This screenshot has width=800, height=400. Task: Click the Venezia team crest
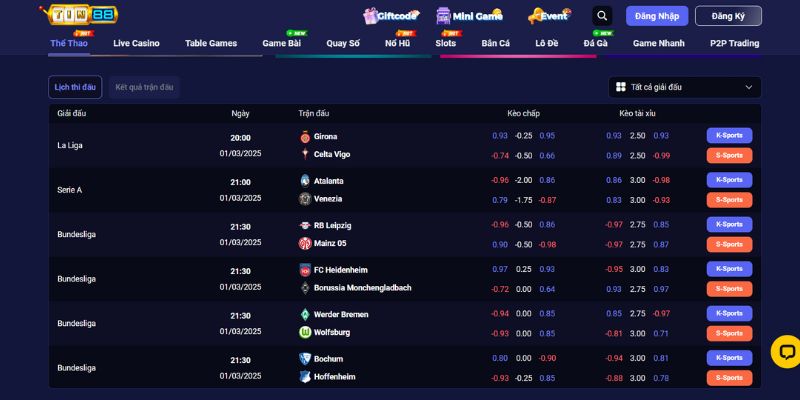click(x=305, y=199)
